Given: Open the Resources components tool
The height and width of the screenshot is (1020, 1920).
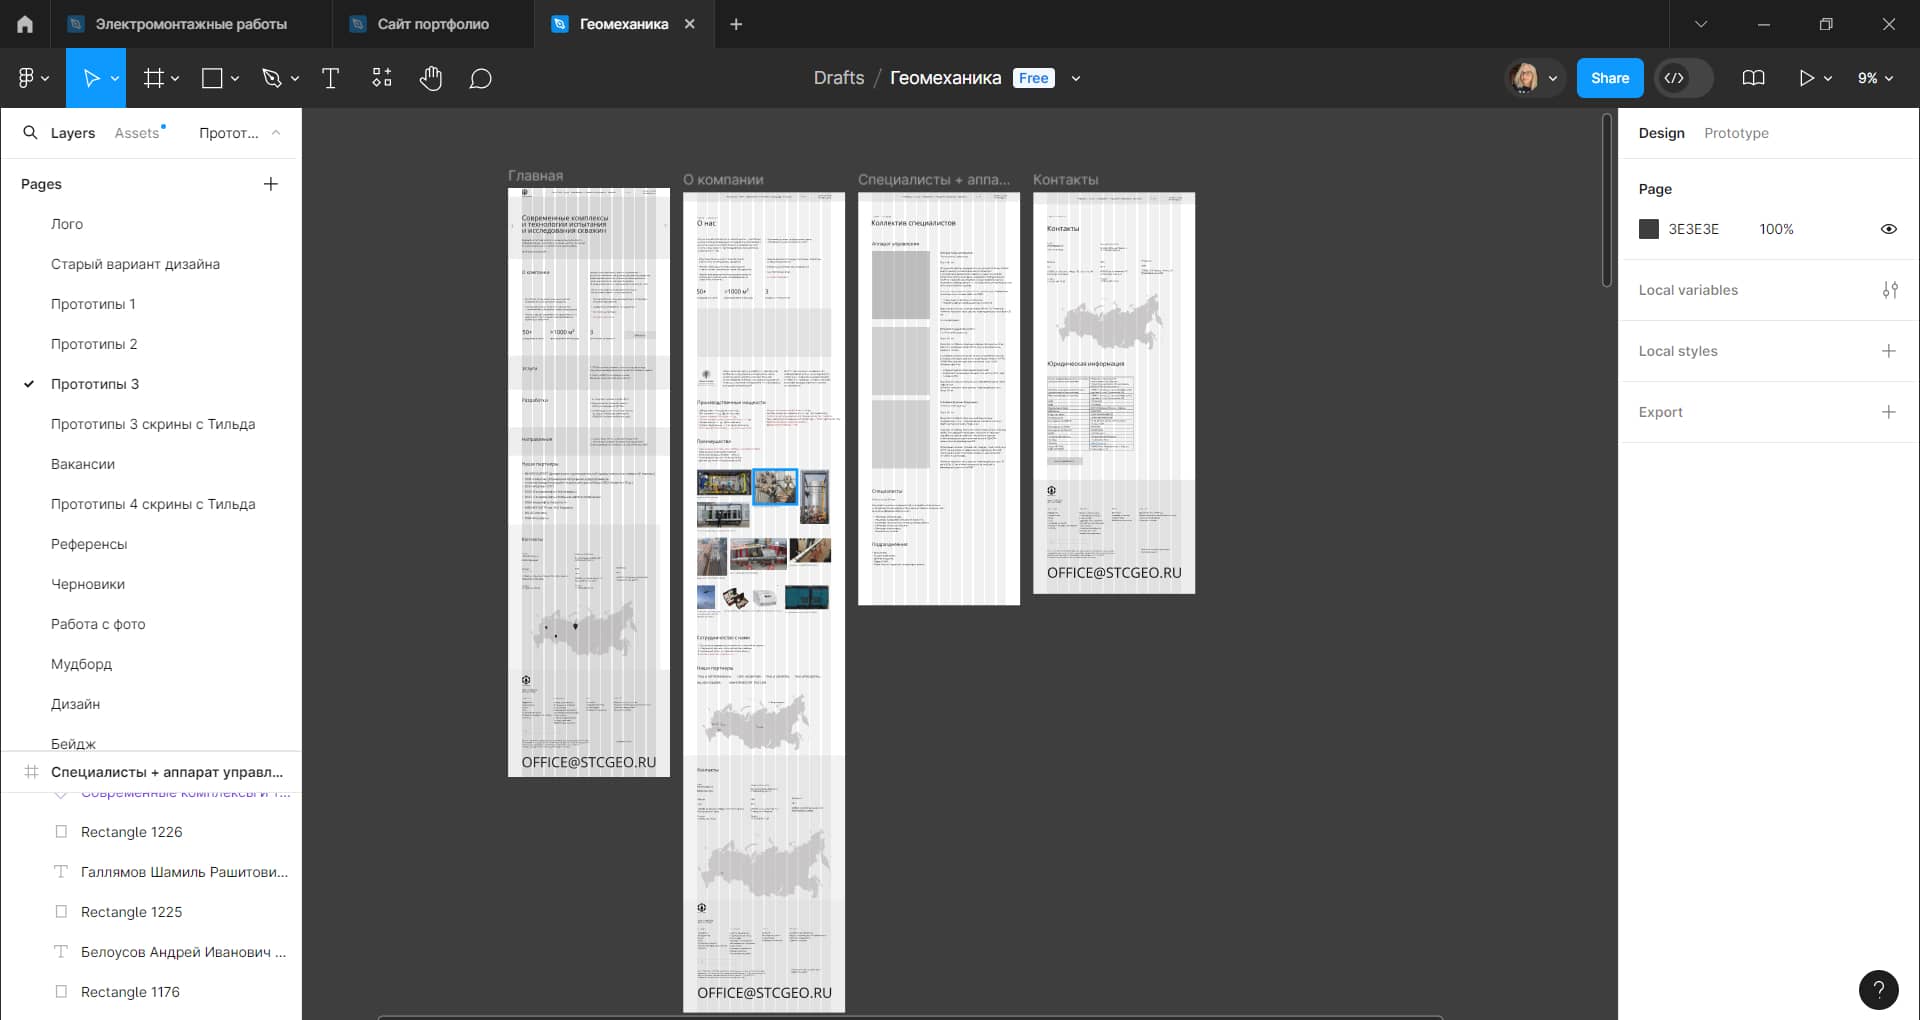Looking at the screenshot, I should 382,78.
